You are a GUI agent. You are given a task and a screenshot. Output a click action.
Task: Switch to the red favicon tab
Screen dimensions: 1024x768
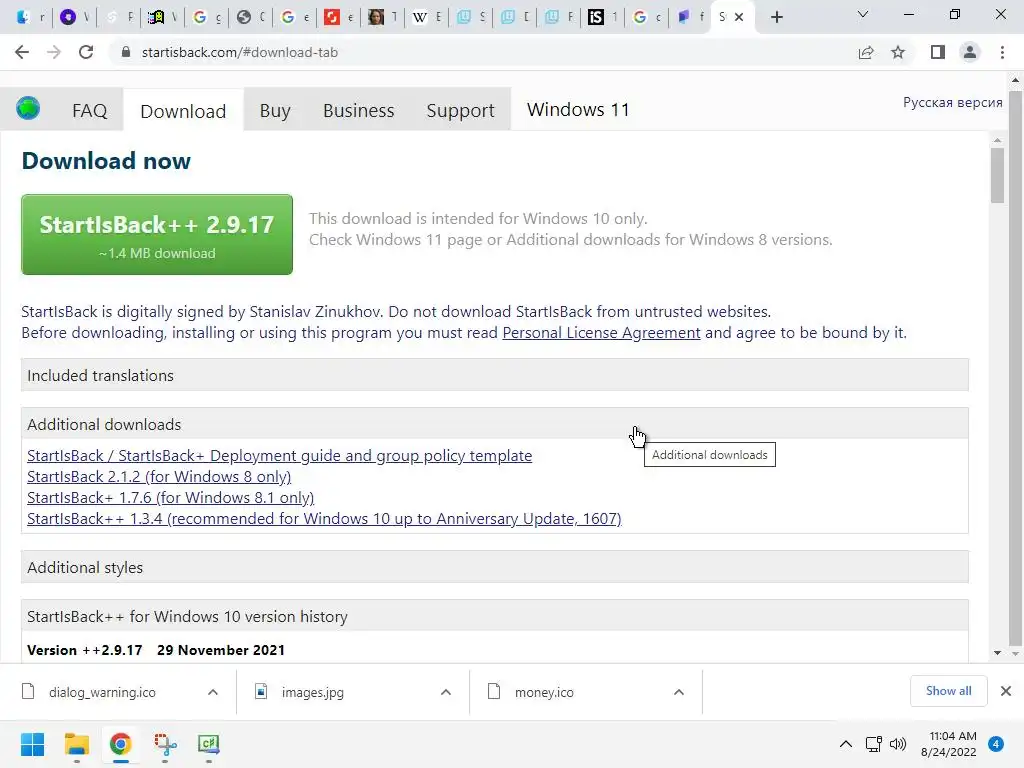tap(332, 17)
